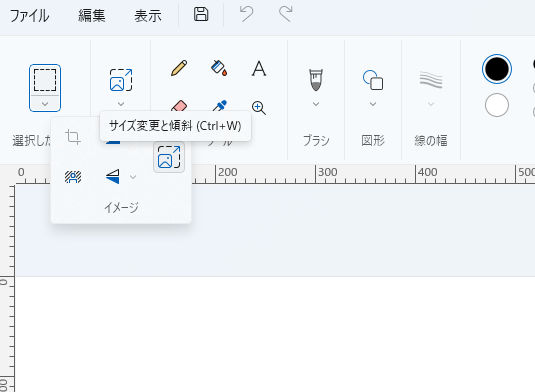This screenshot has height=392, width=535.
Task: Open the ファイル menu
Action: (x=29, y=16)
